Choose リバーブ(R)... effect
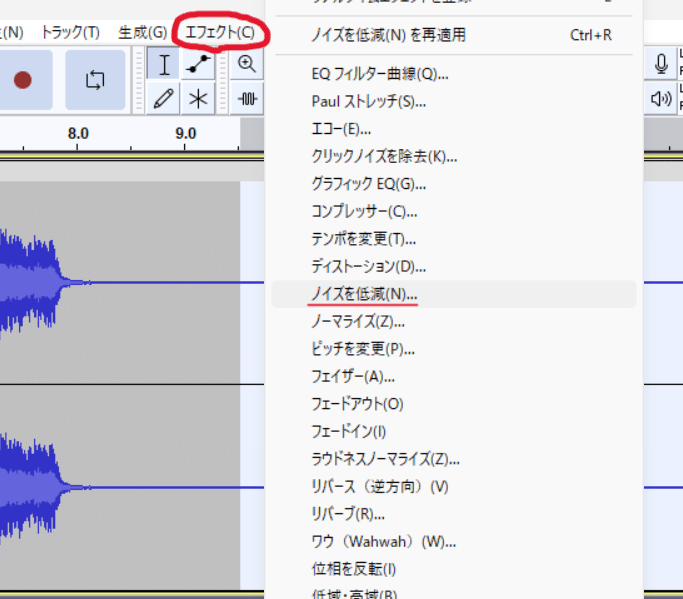Image resolution: width=683 pixels, height=599 pixels. [453, 514]
